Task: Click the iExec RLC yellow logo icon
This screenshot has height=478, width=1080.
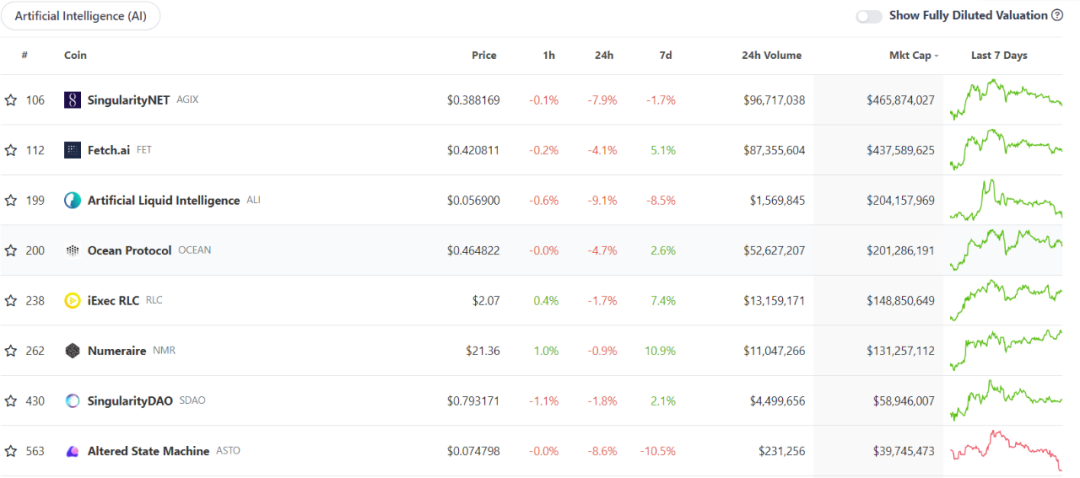Action: [x=72, y=300]
